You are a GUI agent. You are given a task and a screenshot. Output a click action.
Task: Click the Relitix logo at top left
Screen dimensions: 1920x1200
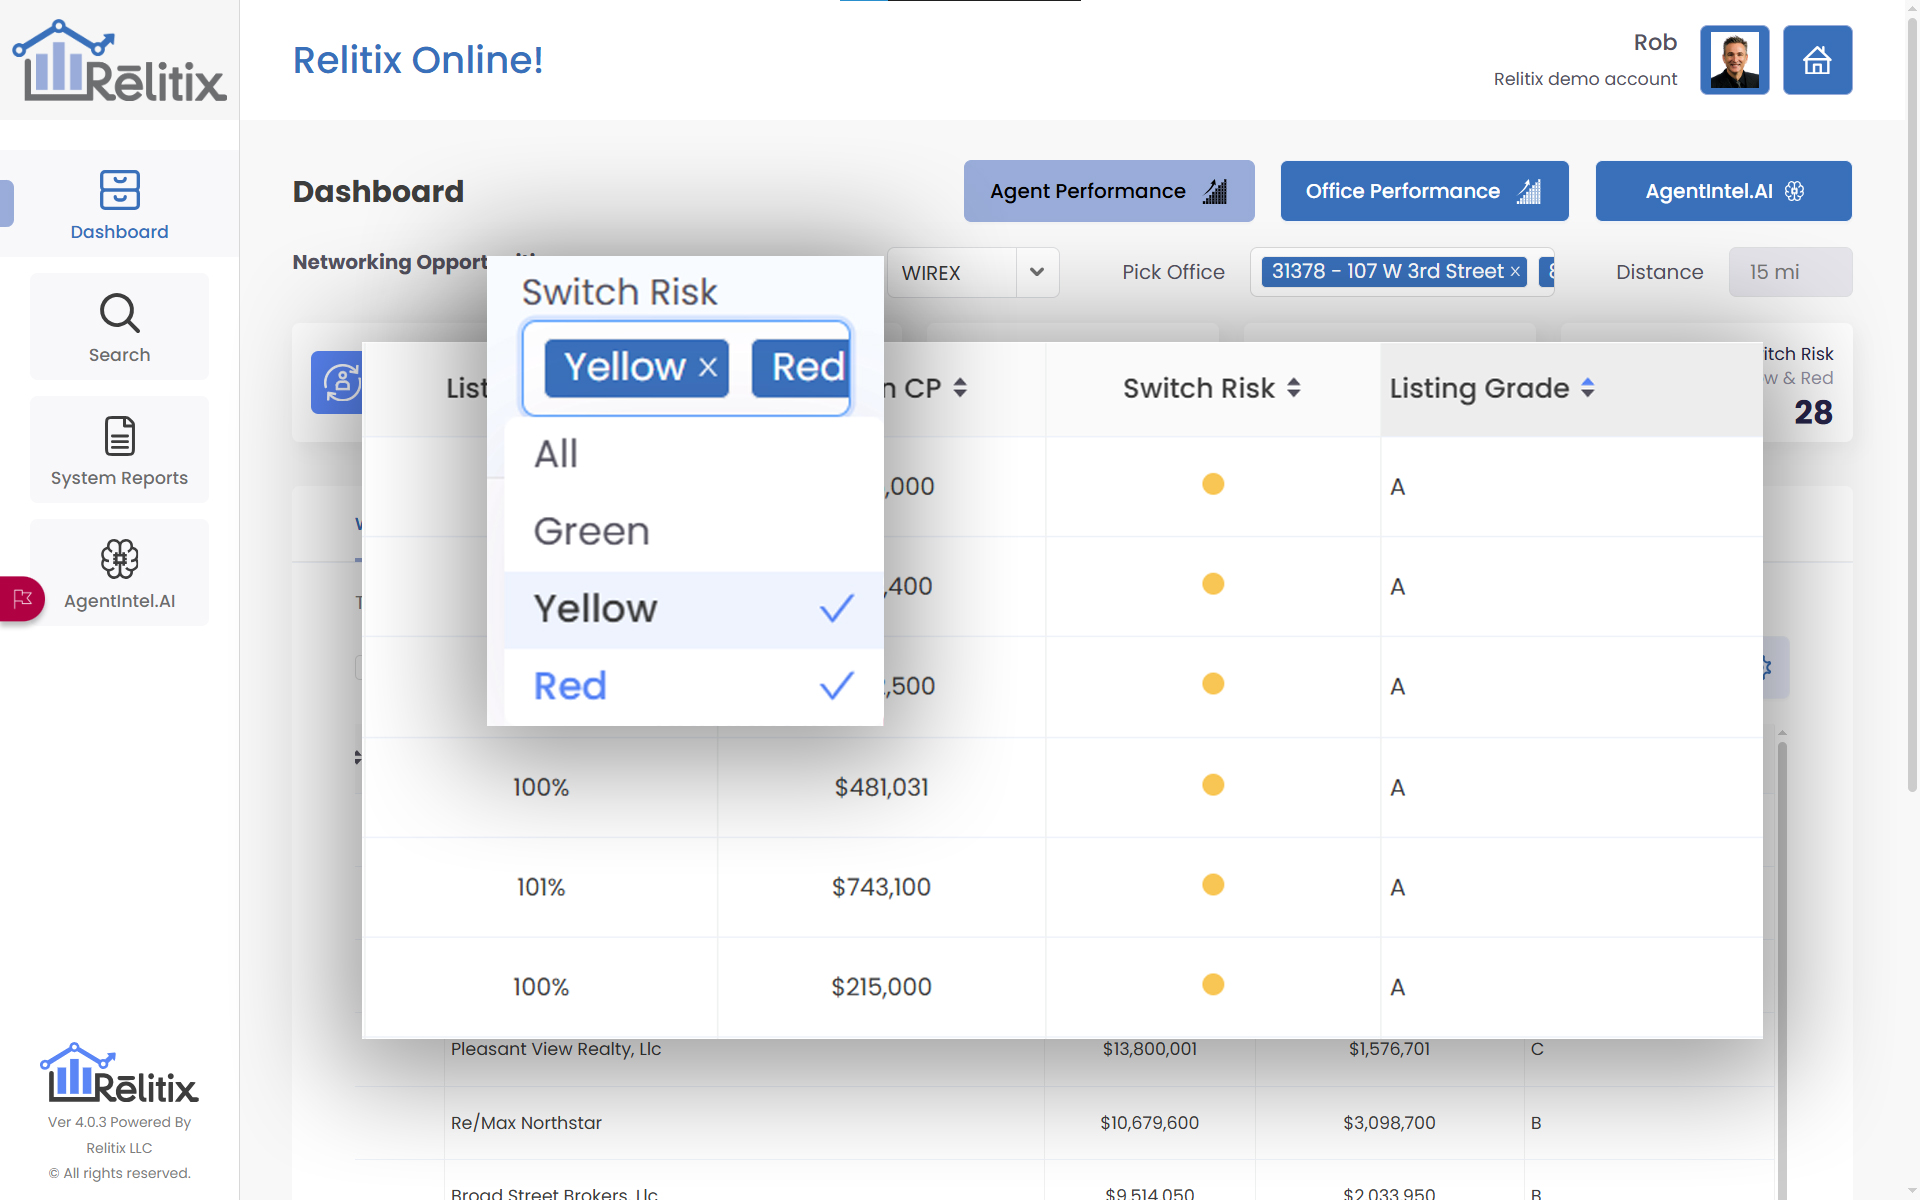[119, 61]
